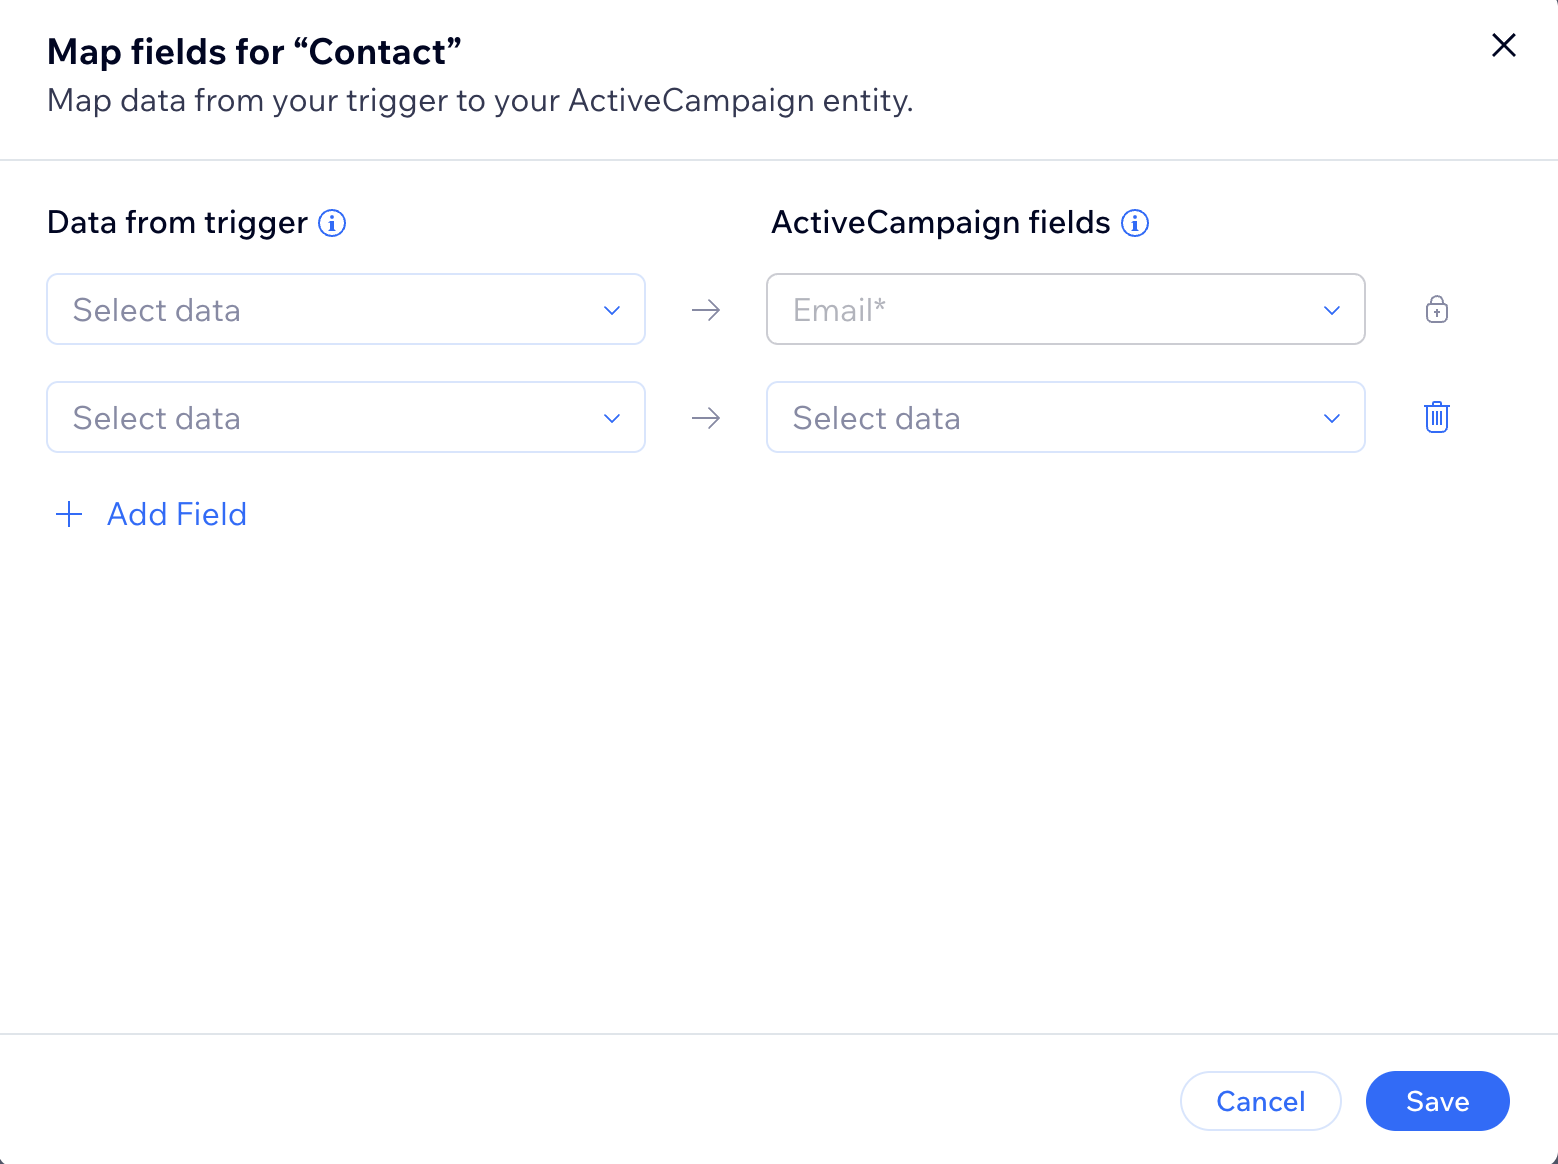The image size is (1558, 1164).
Task: Delete the second mapping row with trash icon
Action: click(x=1437, y=417)
